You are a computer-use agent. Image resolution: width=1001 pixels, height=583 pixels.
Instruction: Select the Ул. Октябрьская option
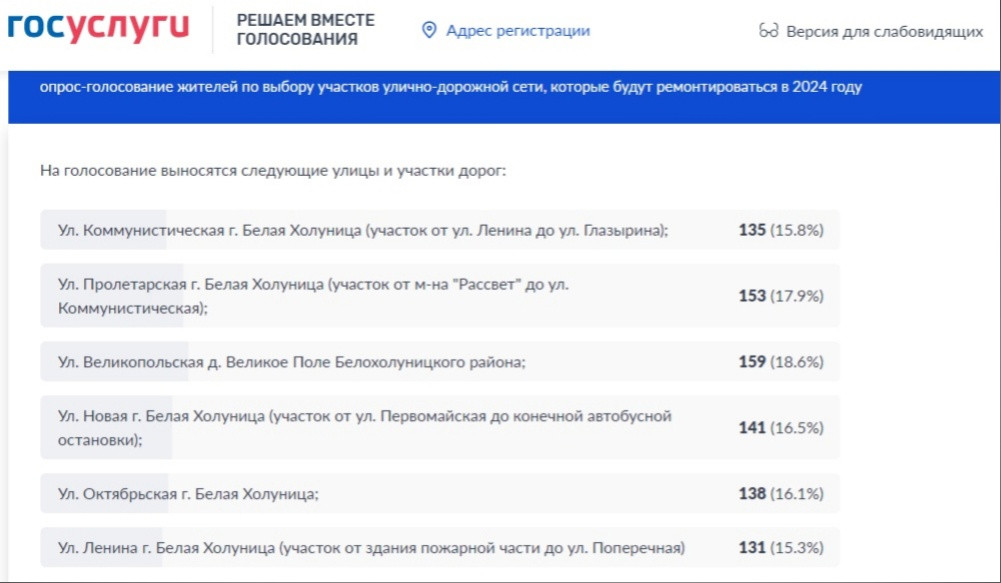point(188,494)
